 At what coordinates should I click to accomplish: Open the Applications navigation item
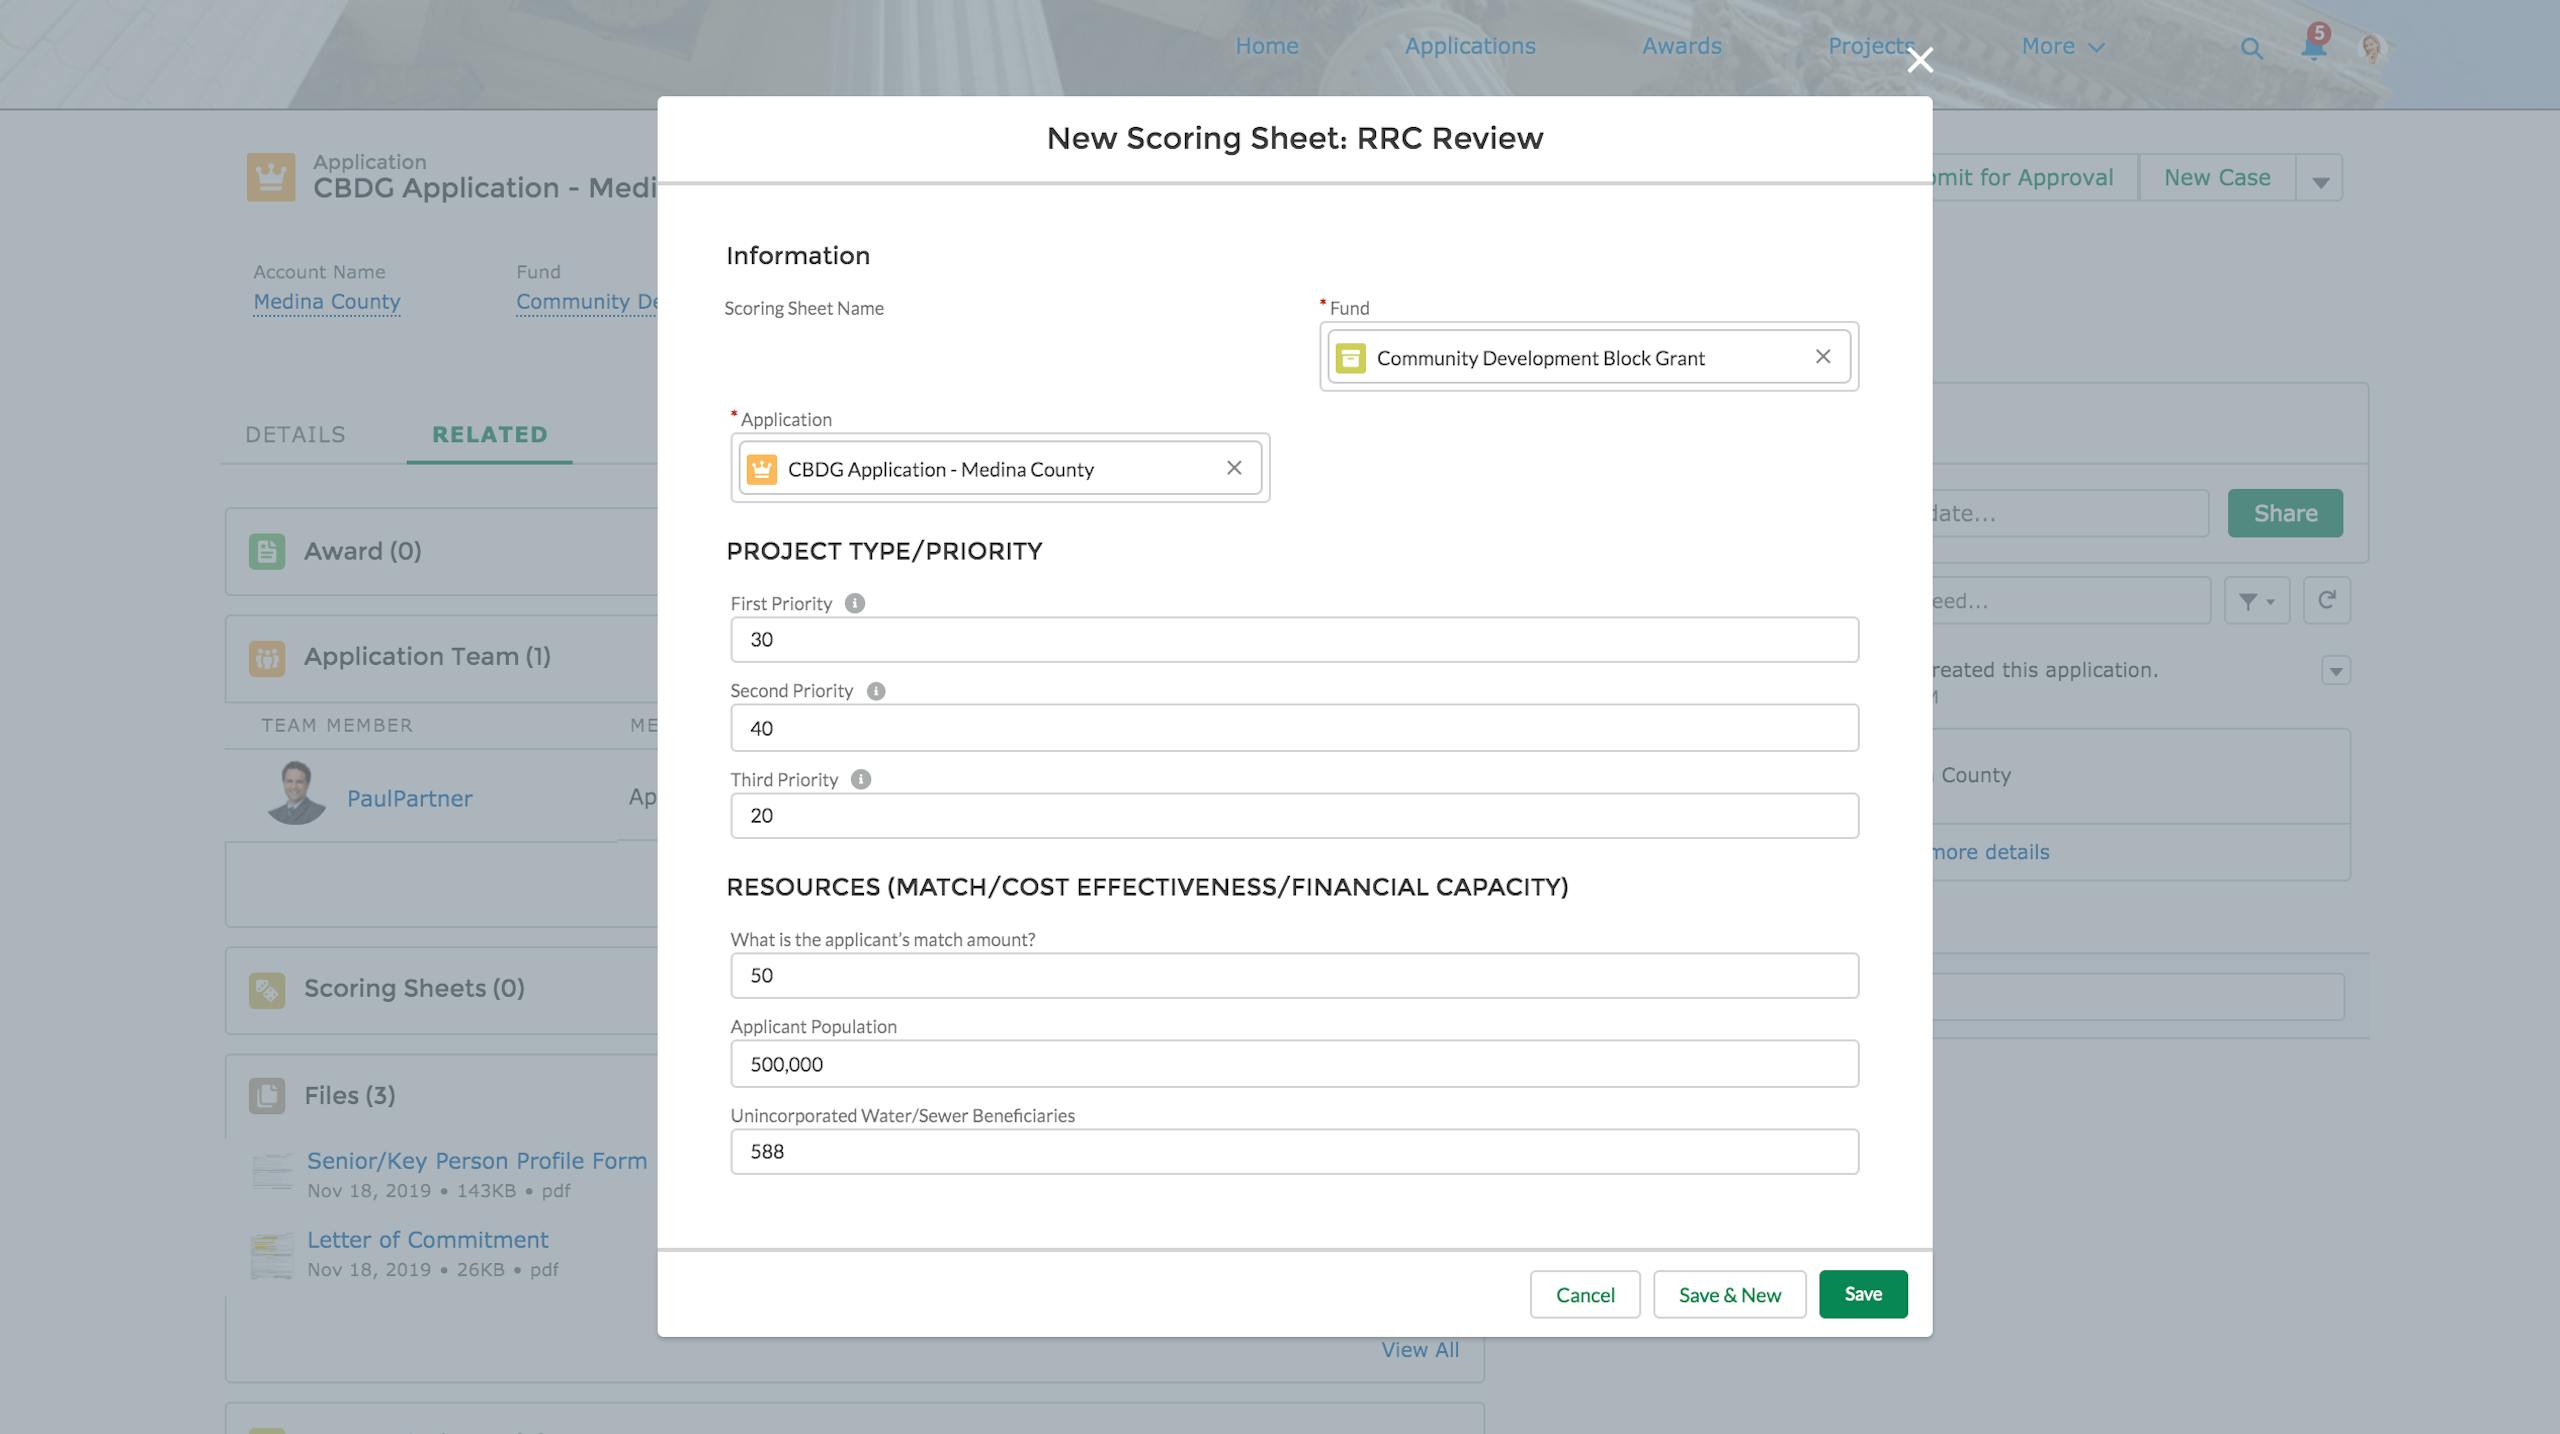coord(1469,46)
